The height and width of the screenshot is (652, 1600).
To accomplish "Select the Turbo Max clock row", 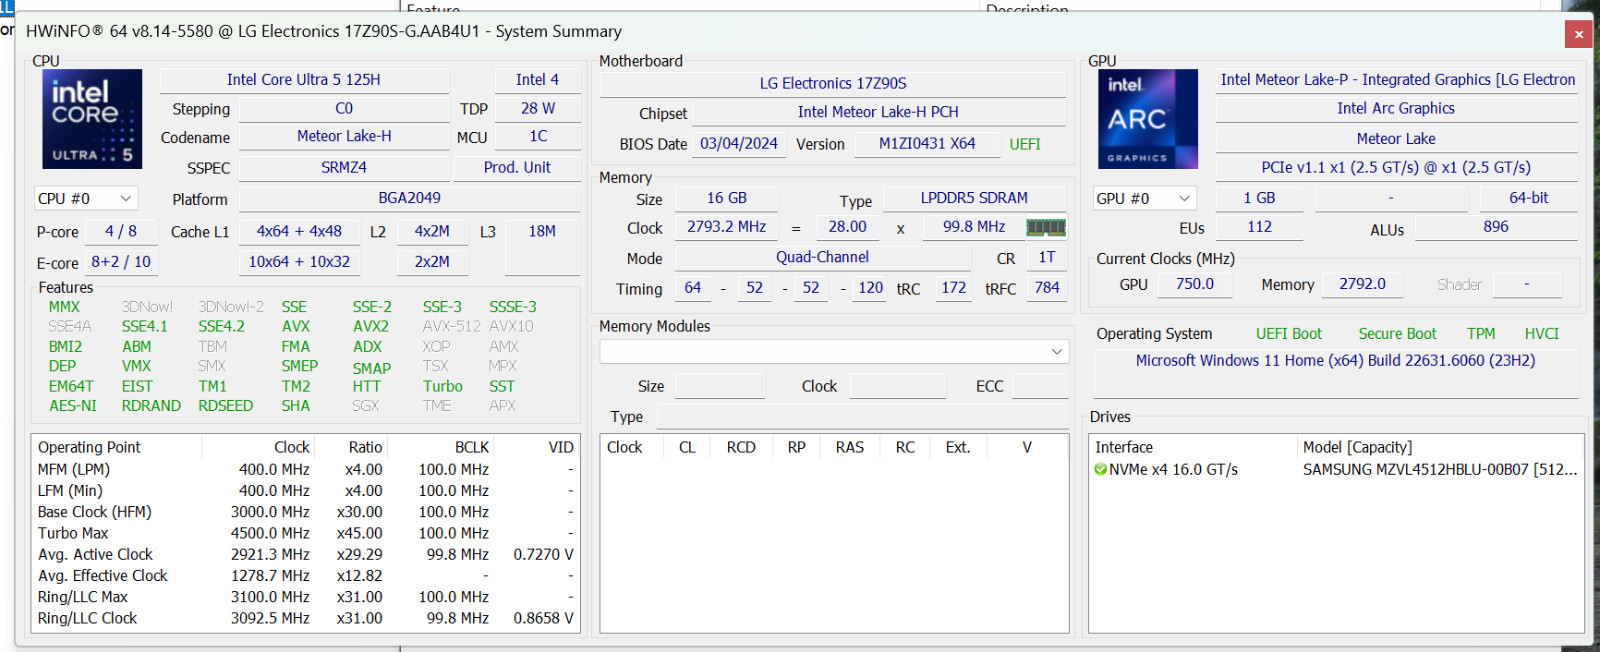I will 306,533.
